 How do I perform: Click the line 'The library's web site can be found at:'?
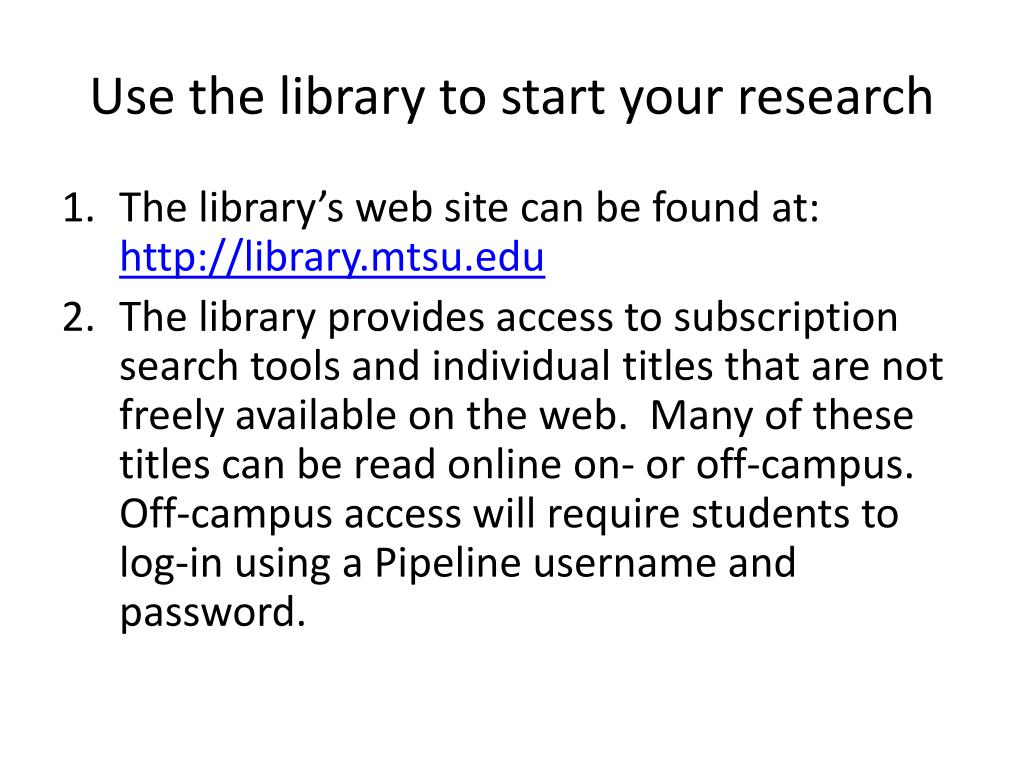point(469,209)
